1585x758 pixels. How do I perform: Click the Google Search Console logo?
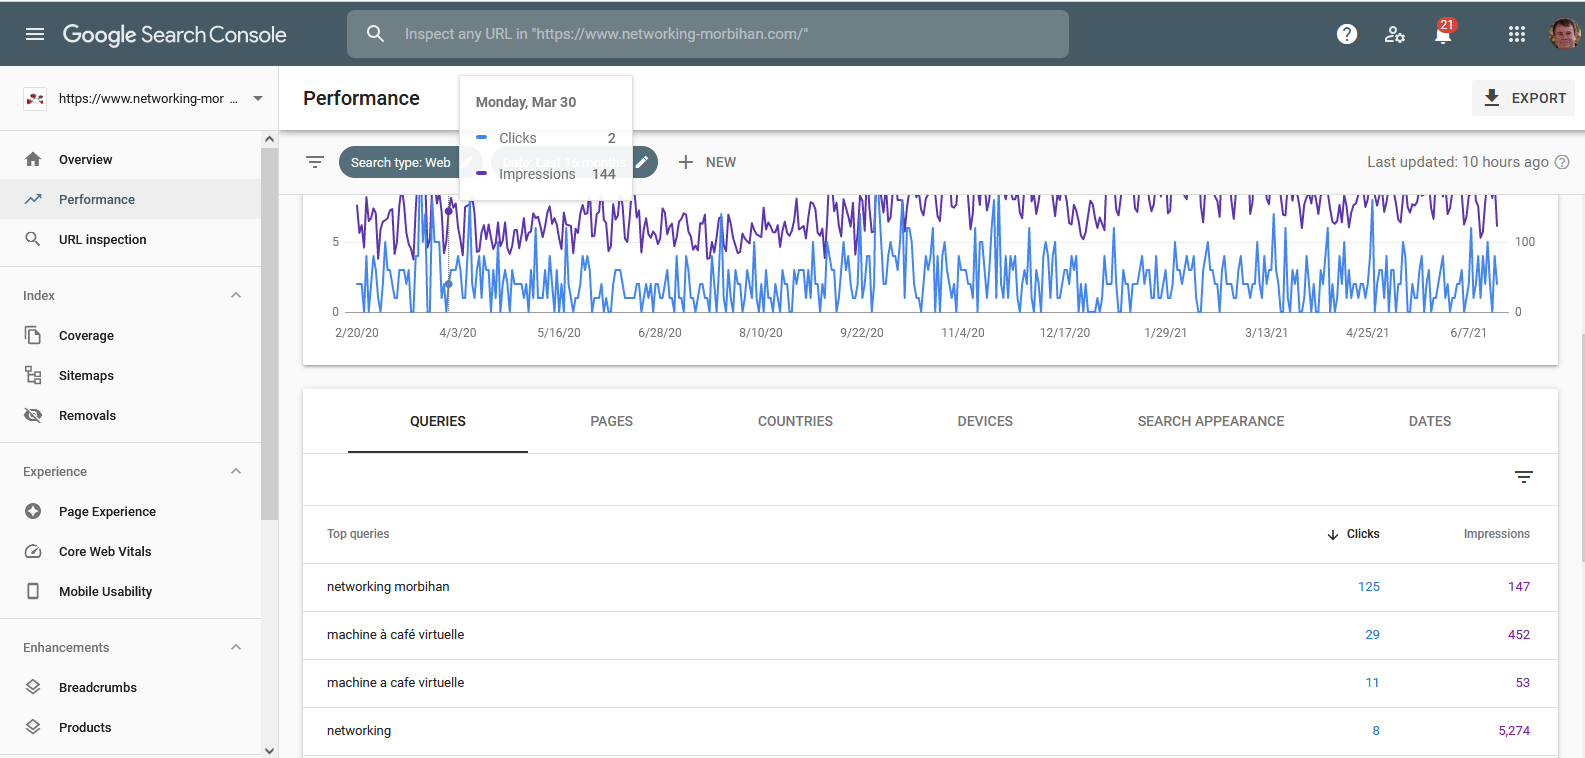pos(174,34)
